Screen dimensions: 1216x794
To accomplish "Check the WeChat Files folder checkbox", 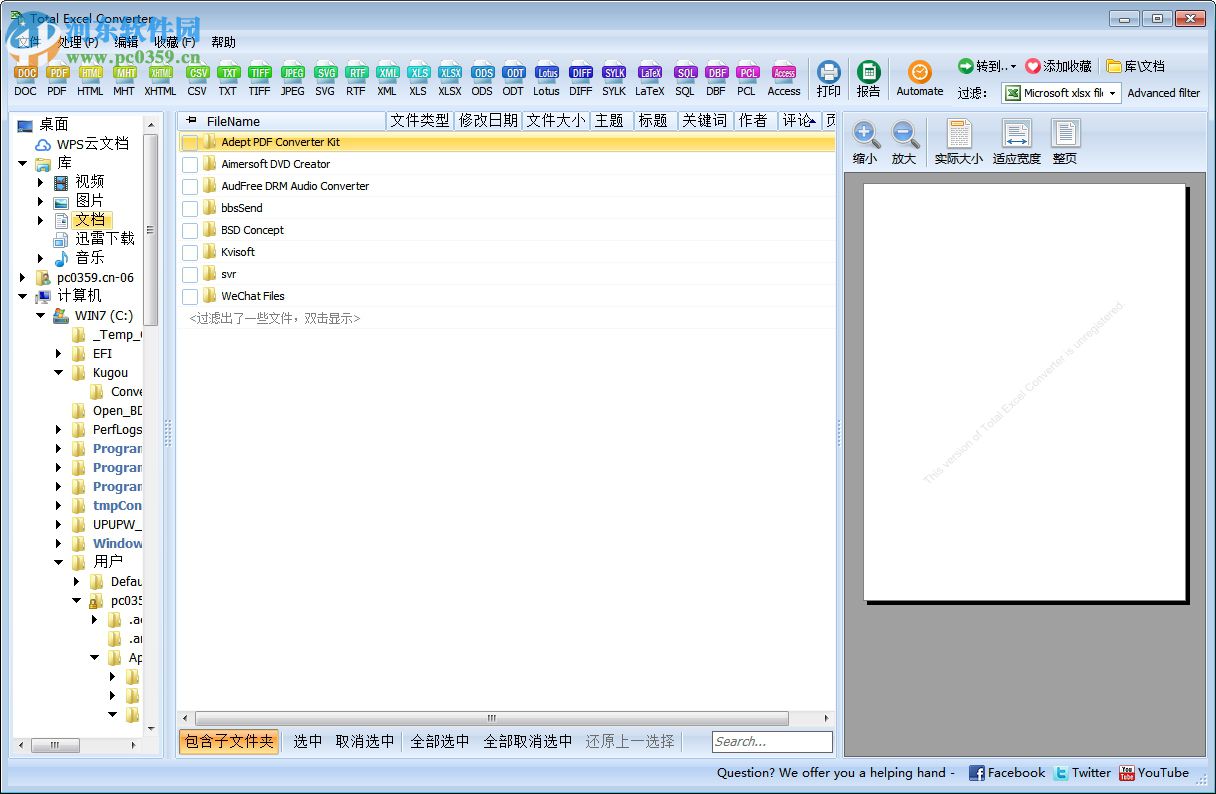I will point(190,296).
